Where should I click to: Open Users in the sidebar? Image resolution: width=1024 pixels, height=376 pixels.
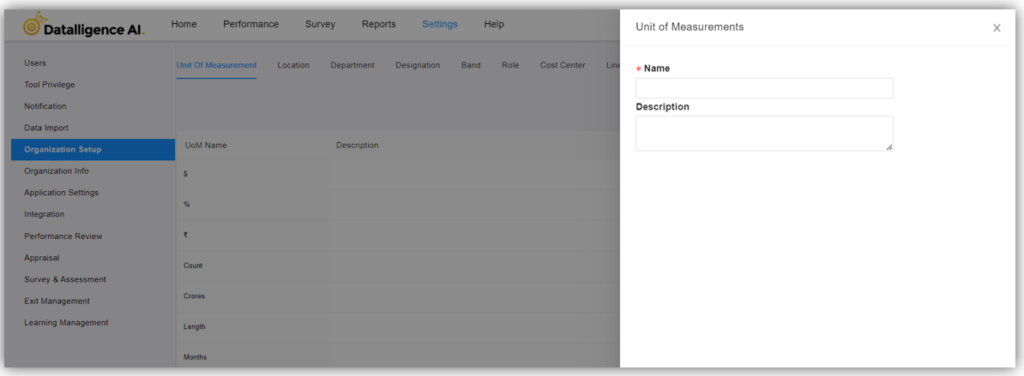pos(93,63)
